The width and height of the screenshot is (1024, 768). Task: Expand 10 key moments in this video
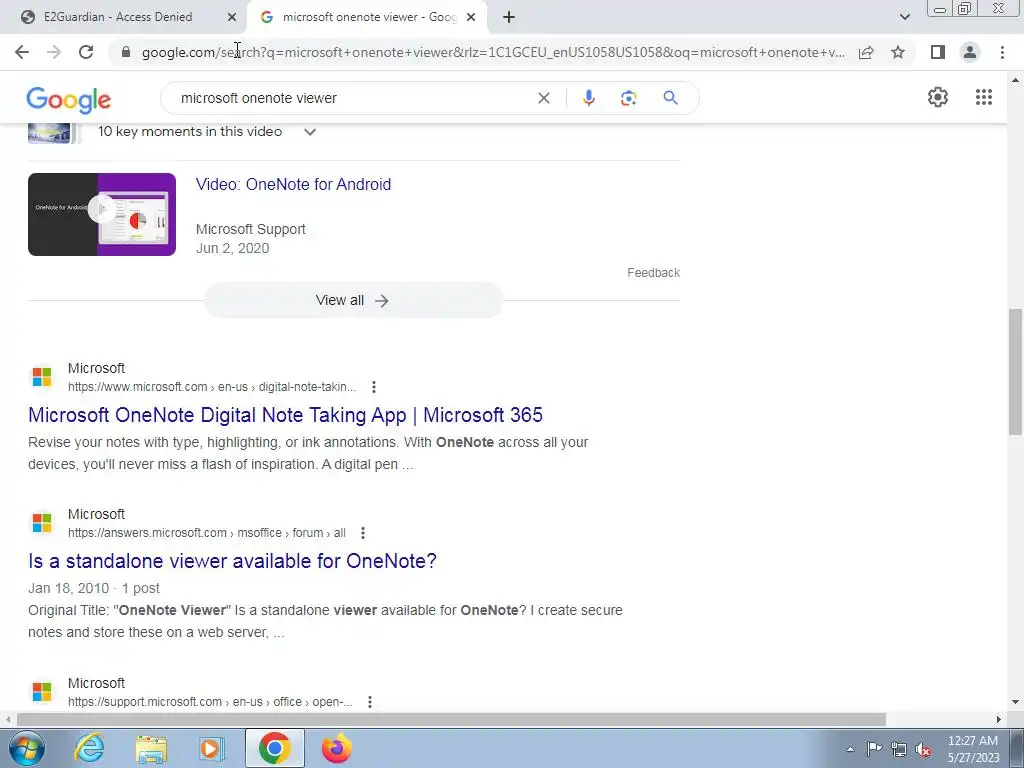coord(310,132)
